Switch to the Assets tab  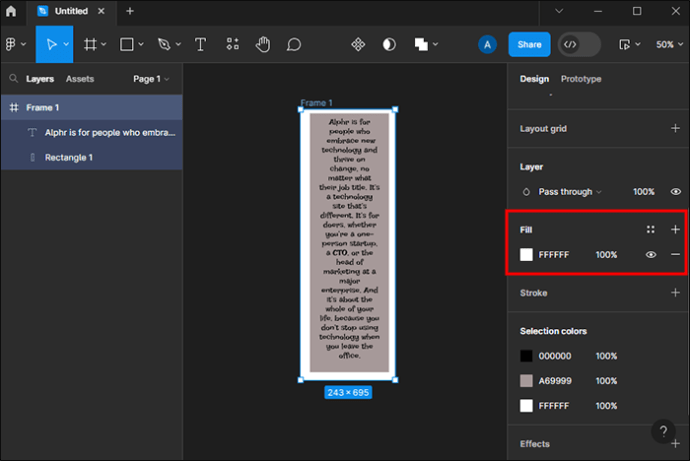tap(80, 79)
